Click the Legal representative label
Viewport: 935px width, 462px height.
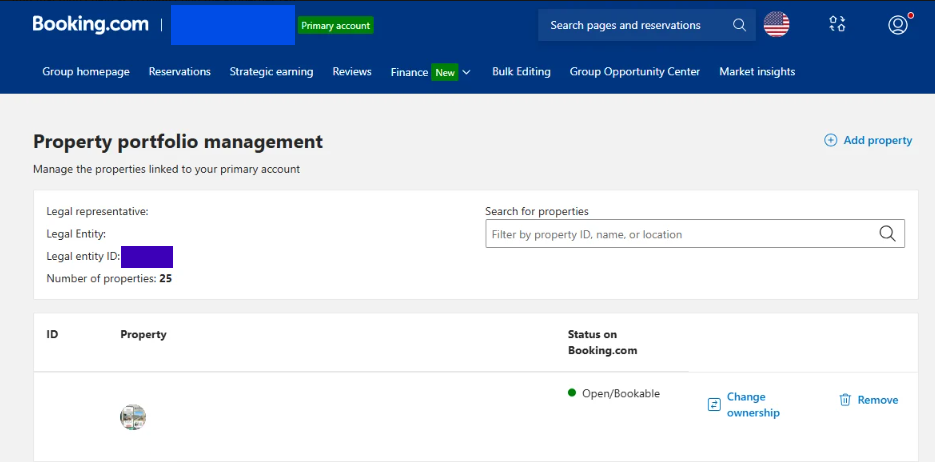point(97,211)
